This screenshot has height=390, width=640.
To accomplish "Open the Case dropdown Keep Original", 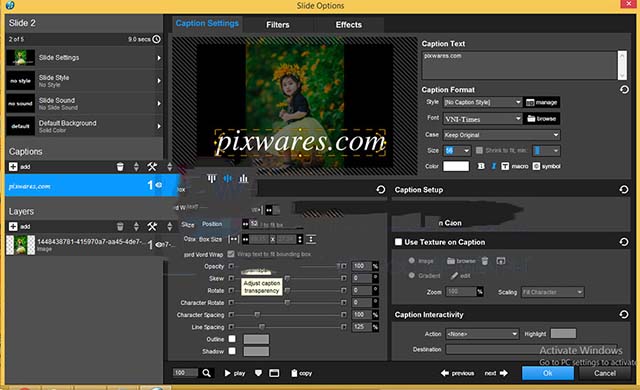I will (x=502, y=135).
